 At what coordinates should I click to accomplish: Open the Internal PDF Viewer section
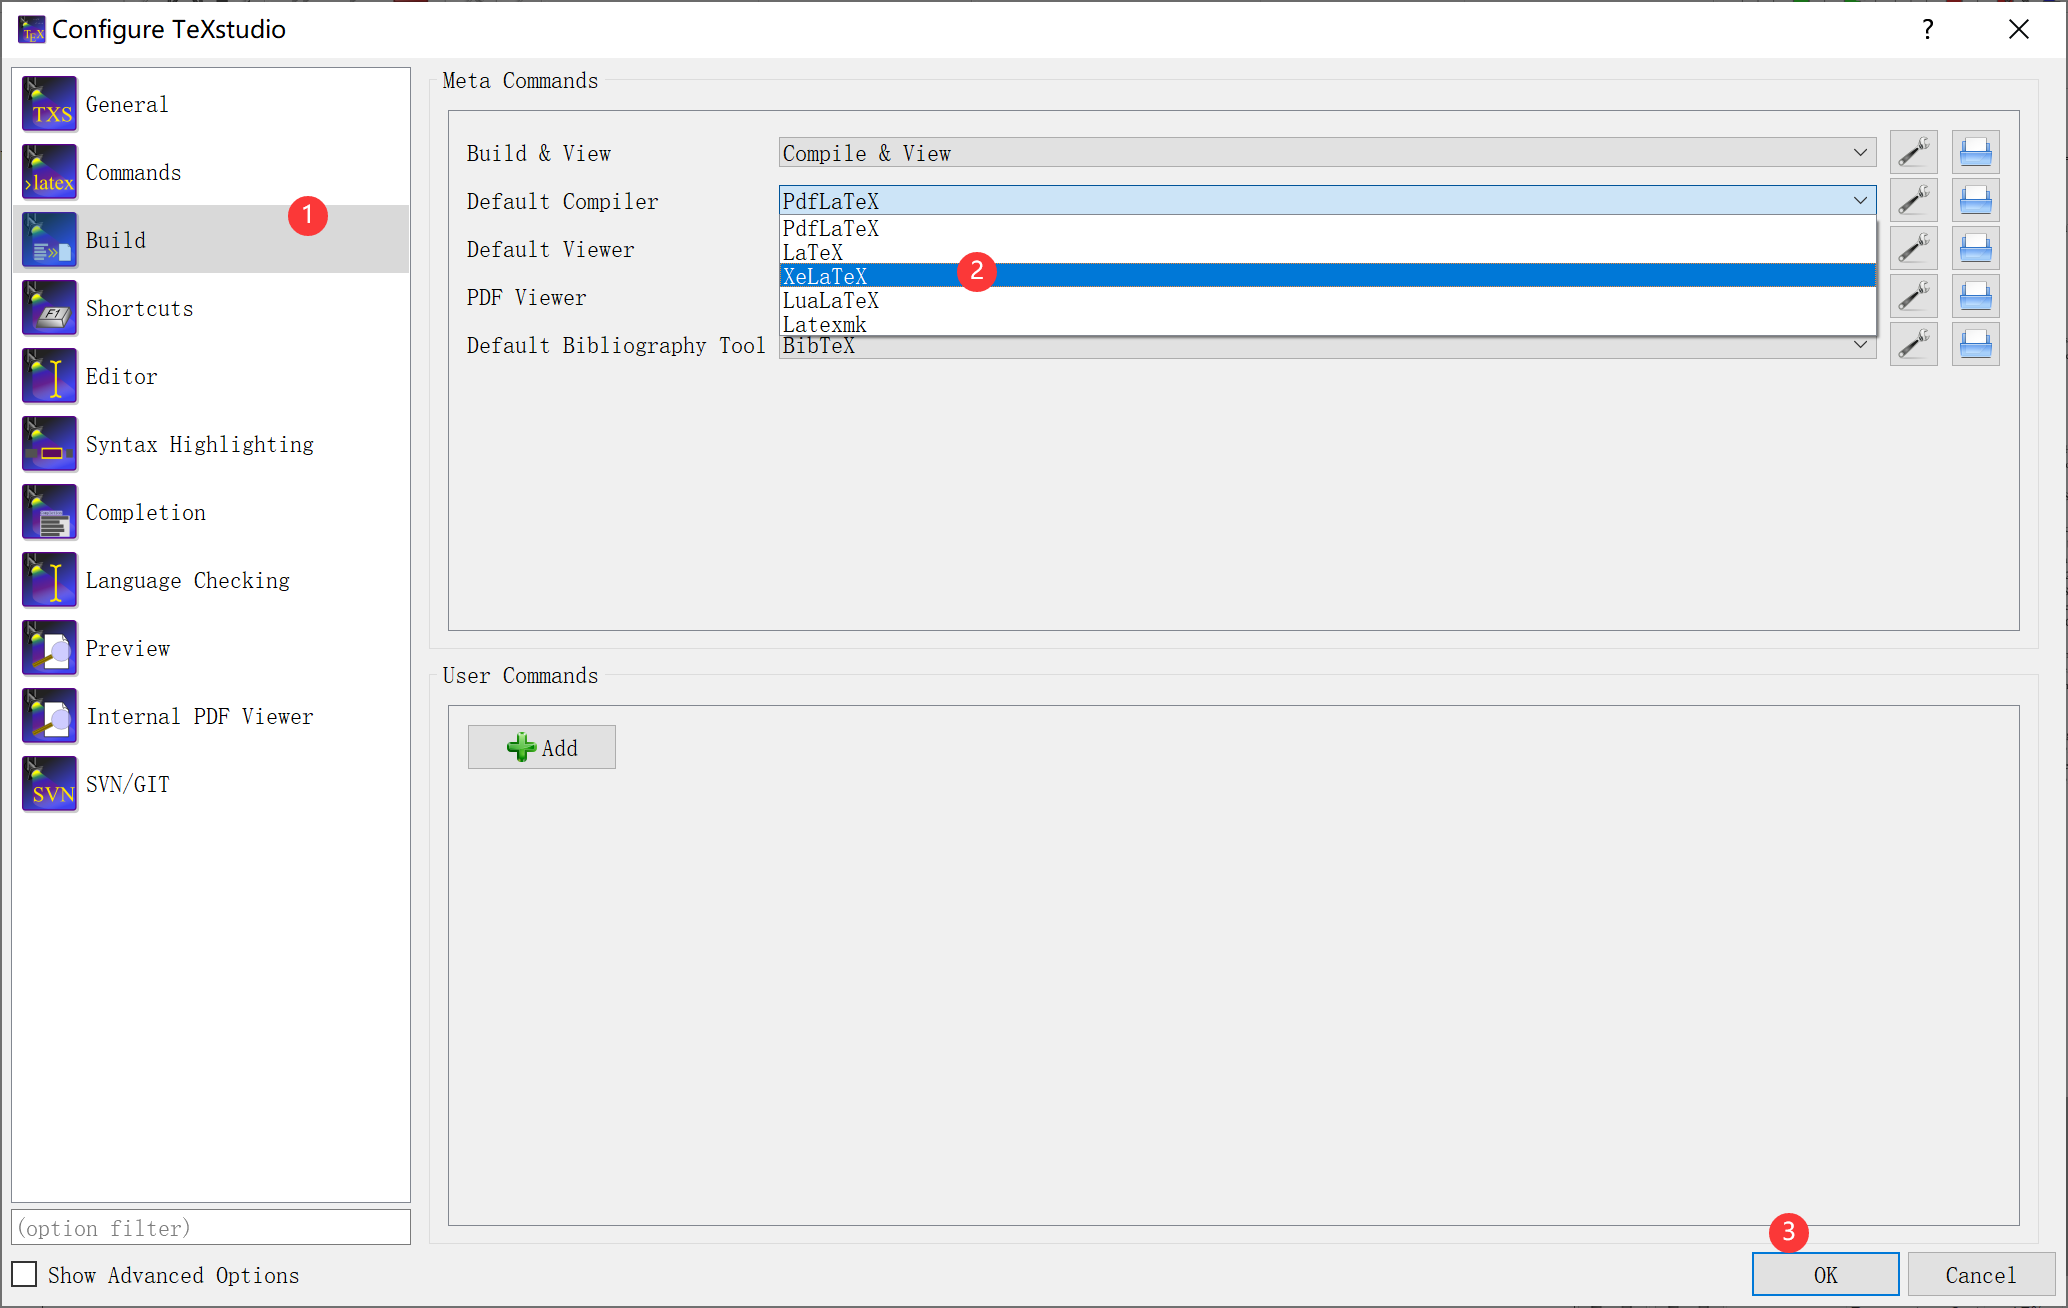click(x=199, y=716)
